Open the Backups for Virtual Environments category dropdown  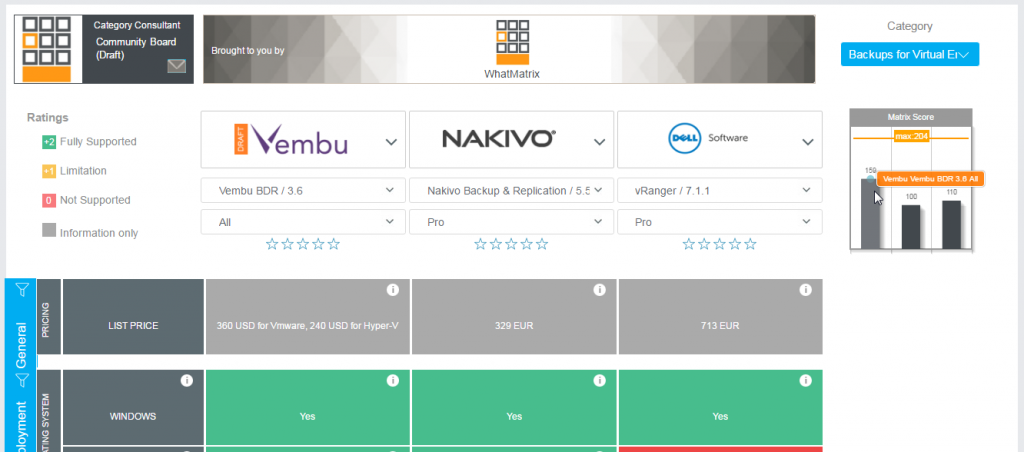(x=910, y=55)
